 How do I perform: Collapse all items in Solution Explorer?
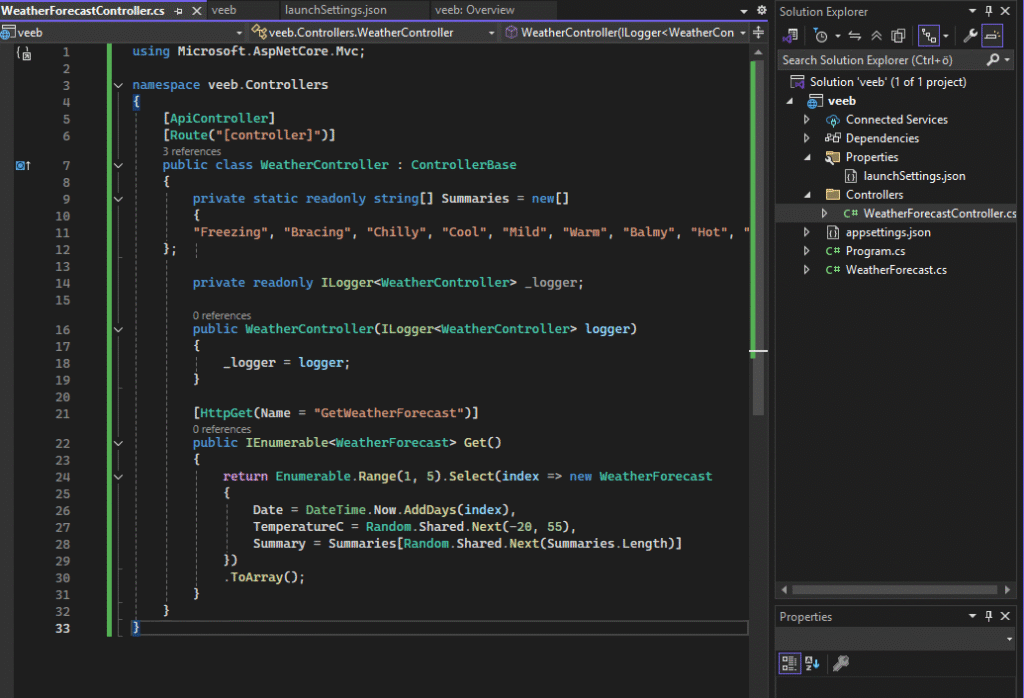876,36
